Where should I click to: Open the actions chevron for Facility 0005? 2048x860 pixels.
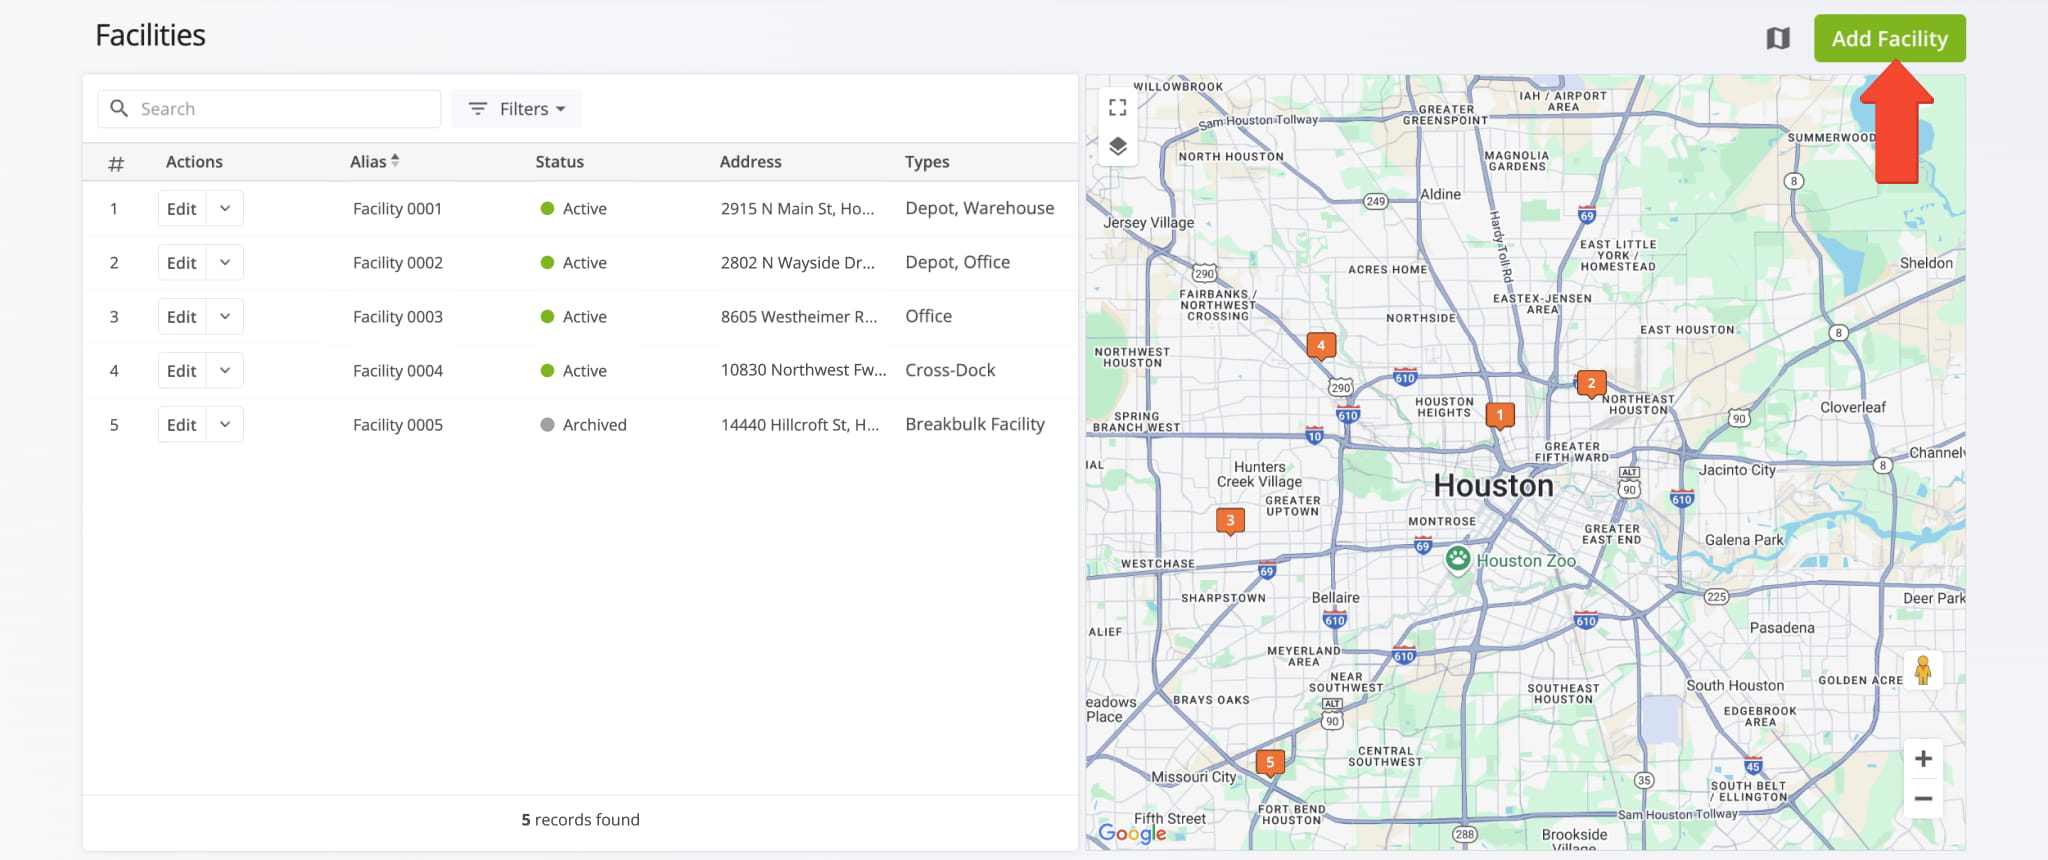pyautogui.click(x=225, y=425)
